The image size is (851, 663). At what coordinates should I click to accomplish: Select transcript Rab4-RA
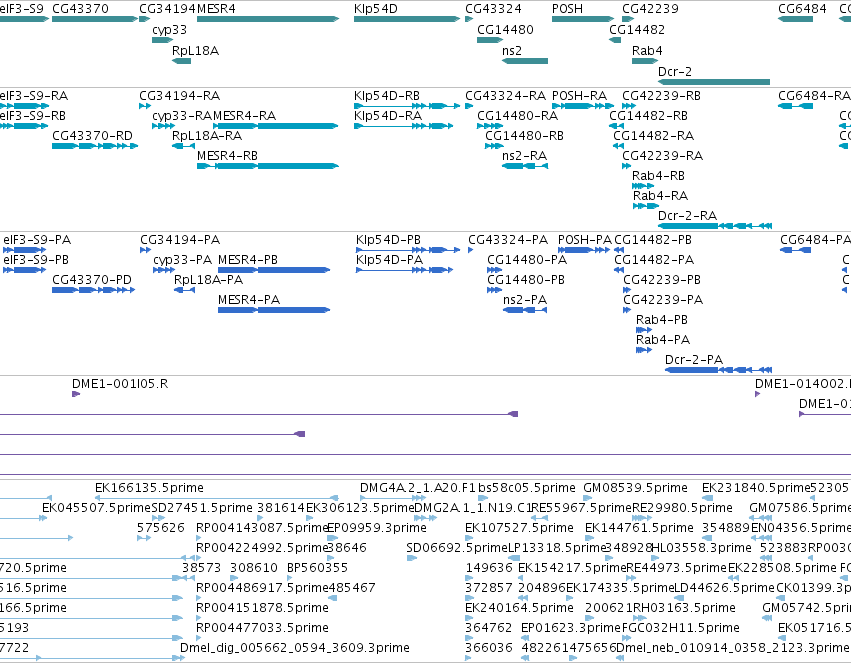click(646, 206)
